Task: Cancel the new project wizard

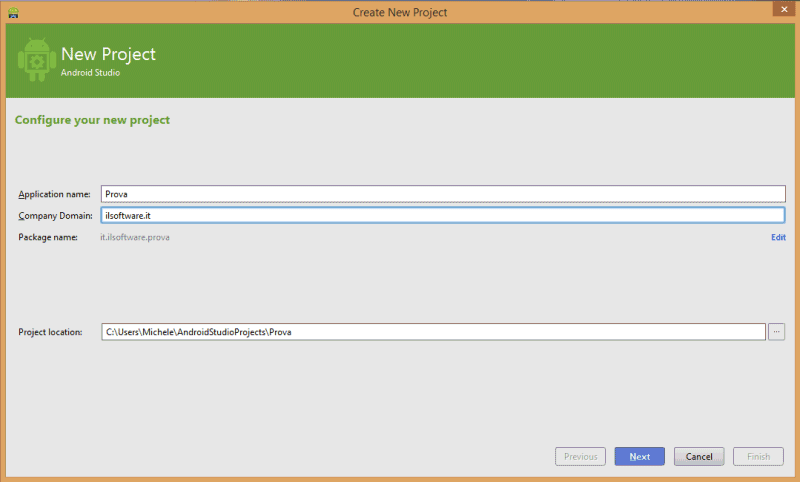Action: 698,456
